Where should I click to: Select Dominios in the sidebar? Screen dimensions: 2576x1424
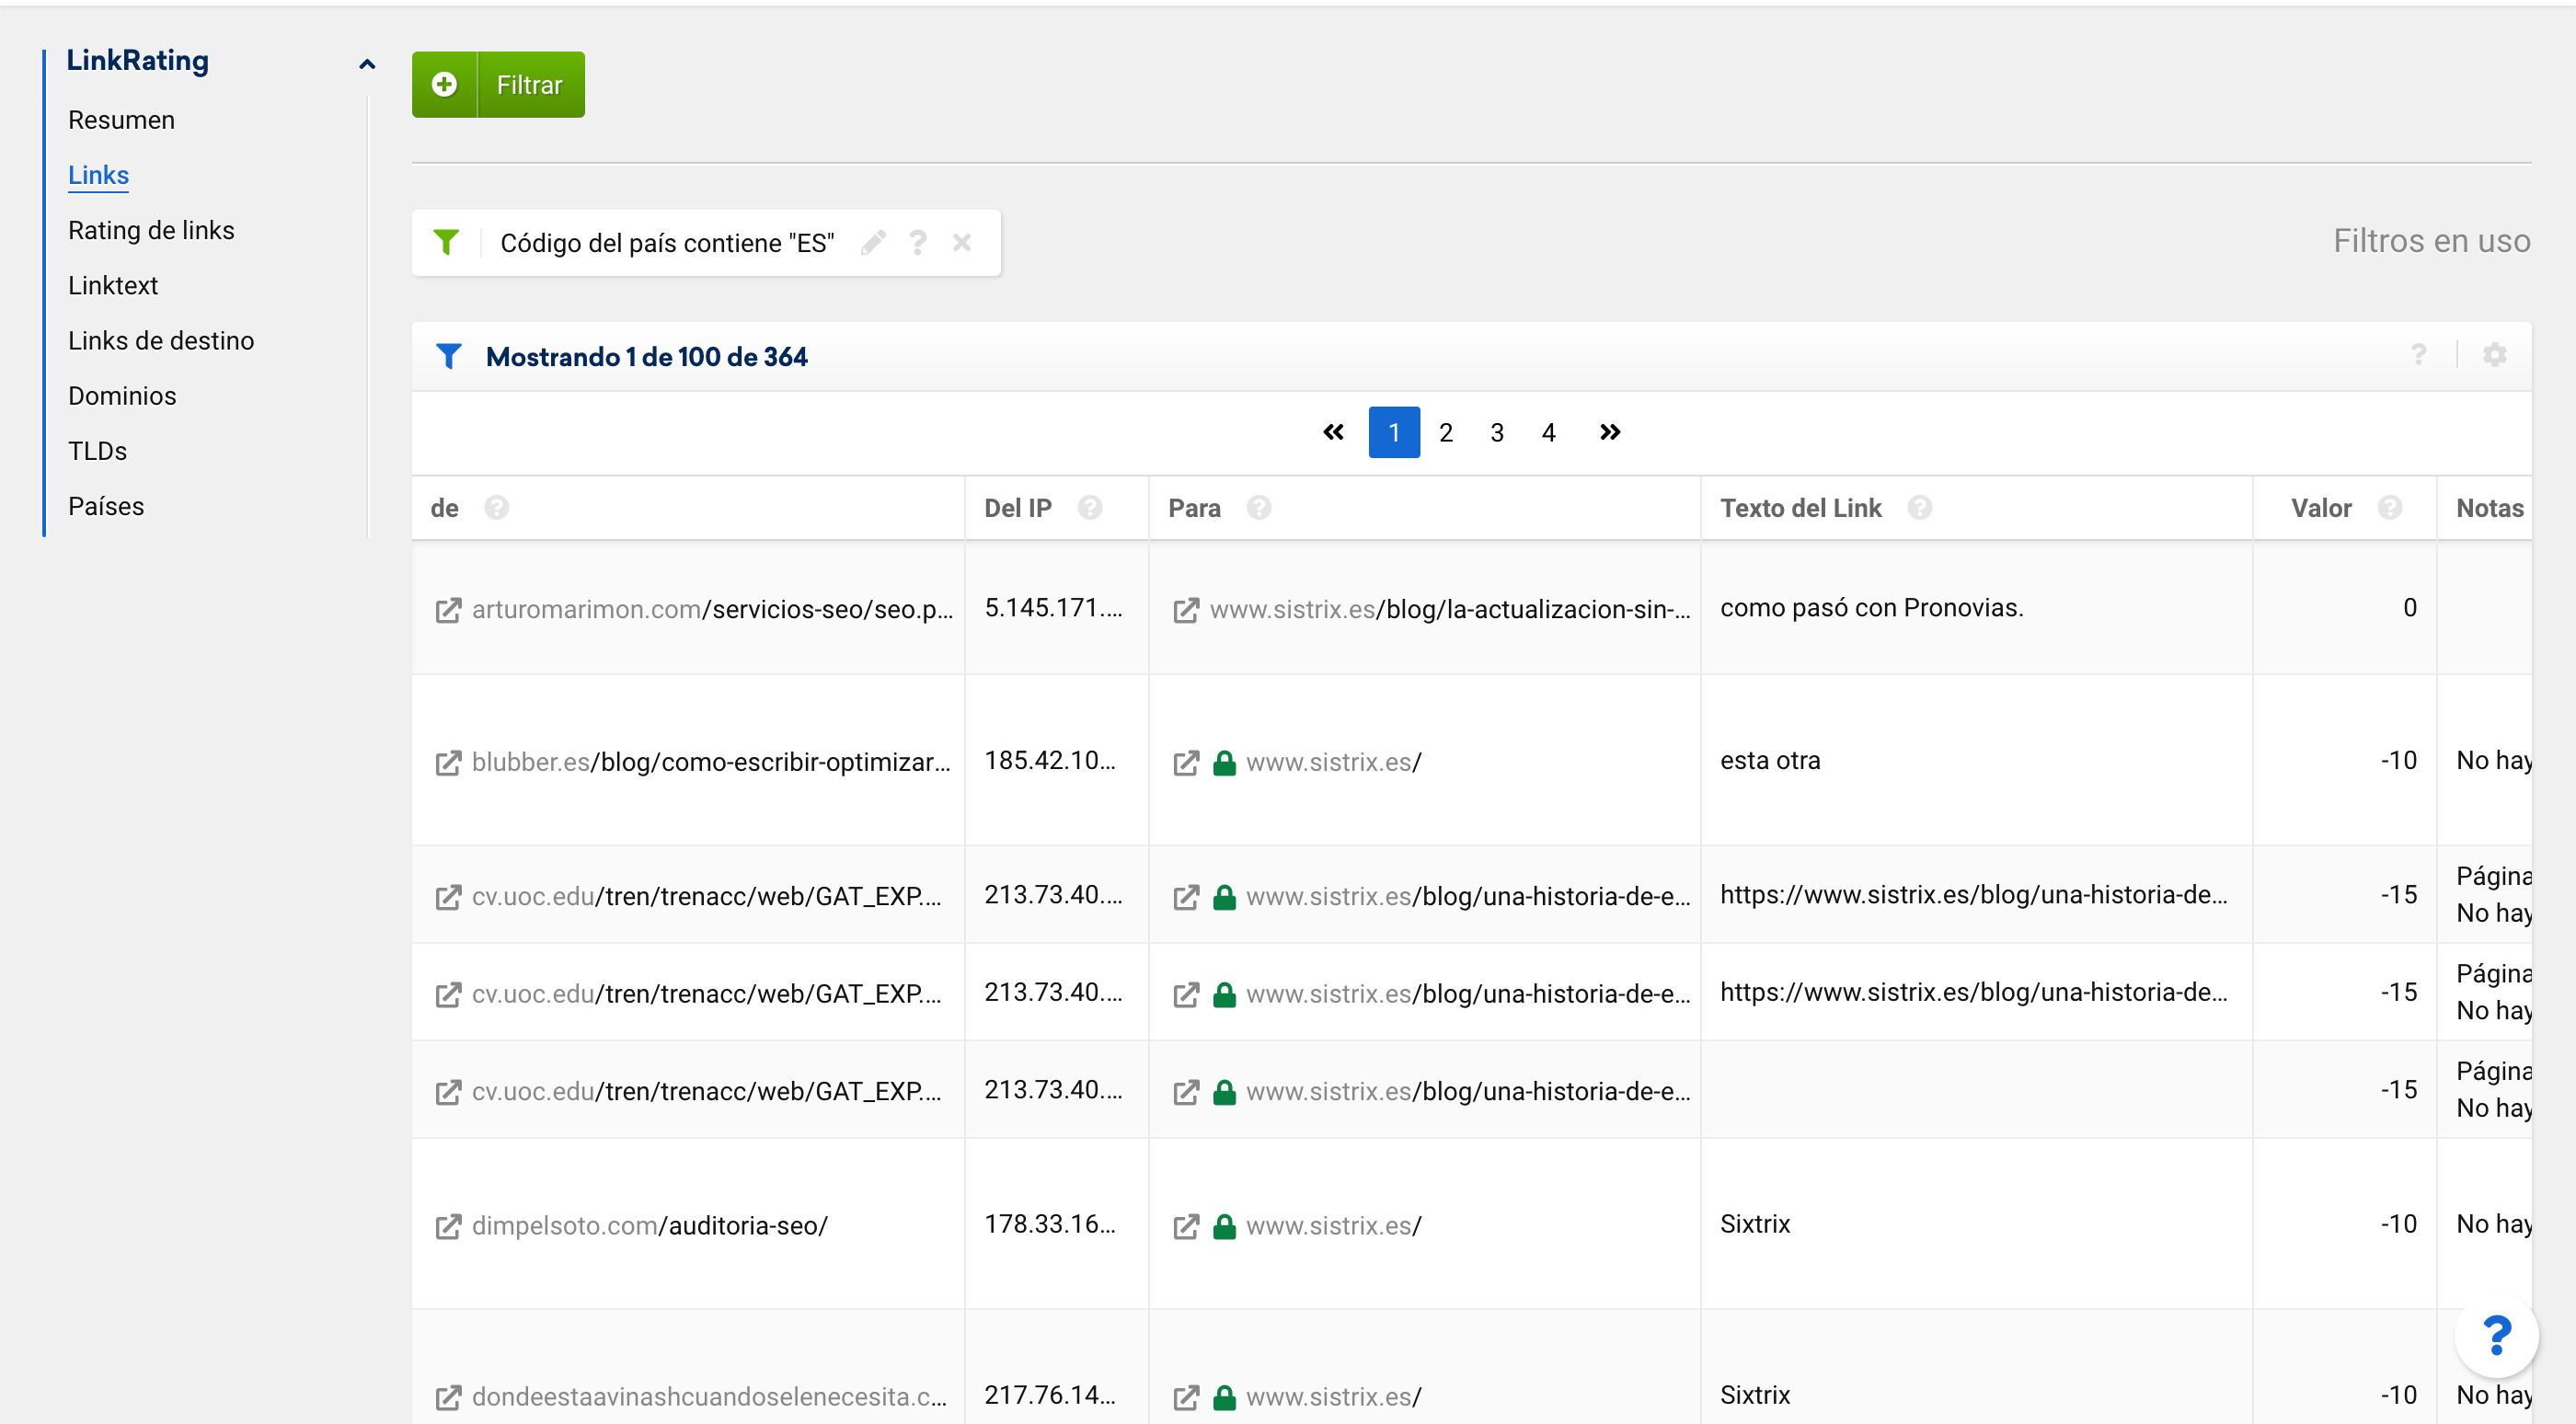pos(122,396)
